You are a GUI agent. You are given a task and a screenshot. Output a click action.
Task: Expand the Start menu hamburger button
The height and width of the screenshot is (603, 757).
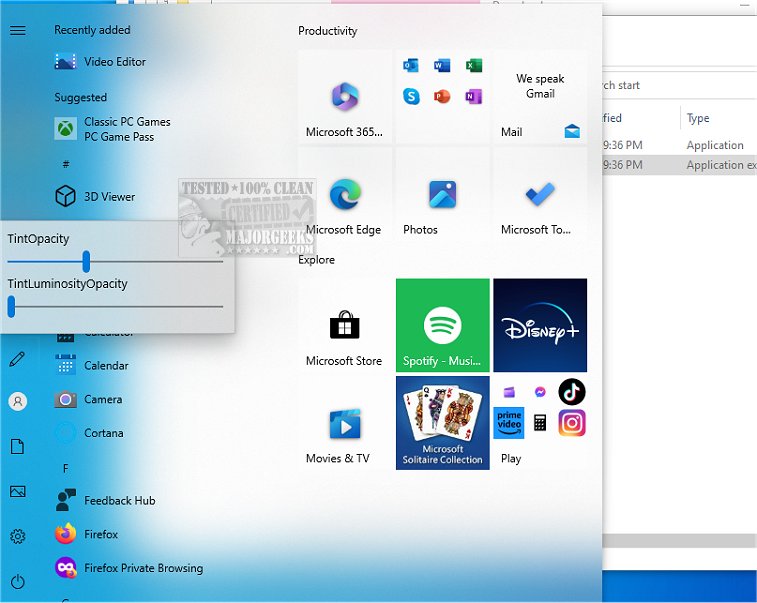click(x=17, y=30)
